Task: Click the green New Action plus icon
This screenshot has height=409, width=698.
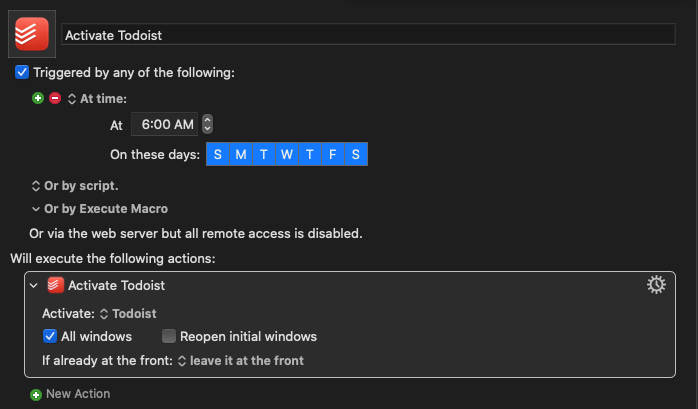Action: pos(36,394)
